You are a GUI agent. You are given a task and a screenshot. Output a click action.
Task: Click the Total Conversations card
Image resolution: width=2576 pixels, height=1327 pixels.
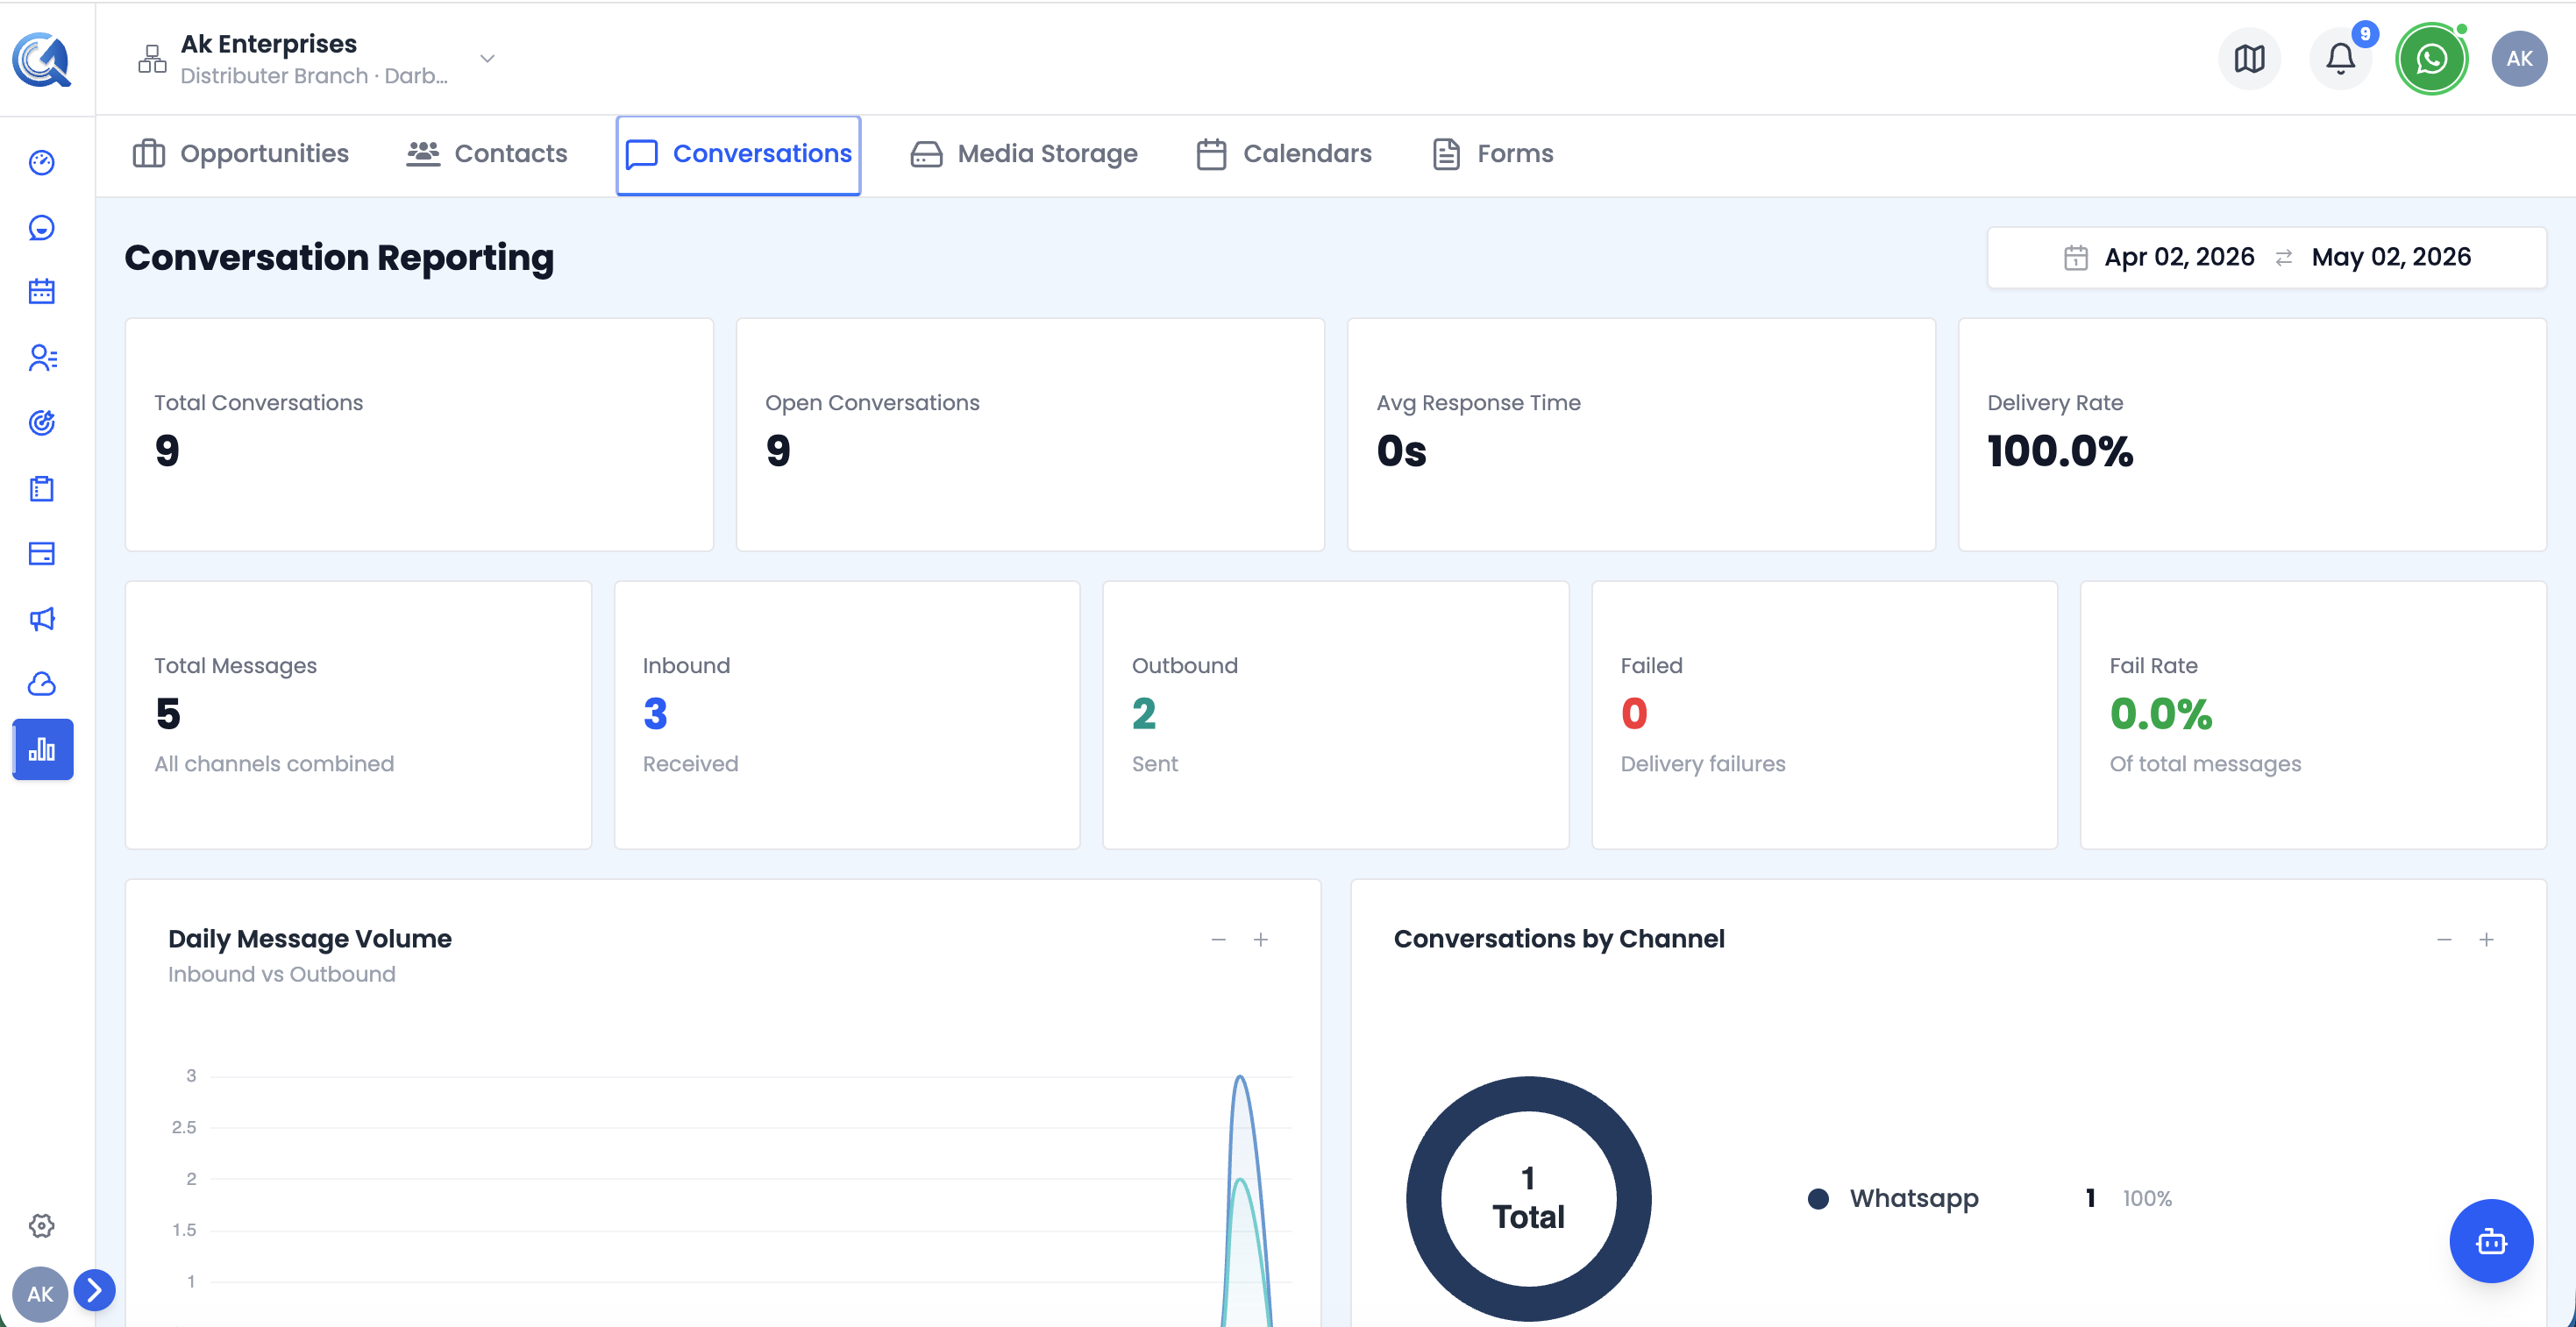[419, 435]
